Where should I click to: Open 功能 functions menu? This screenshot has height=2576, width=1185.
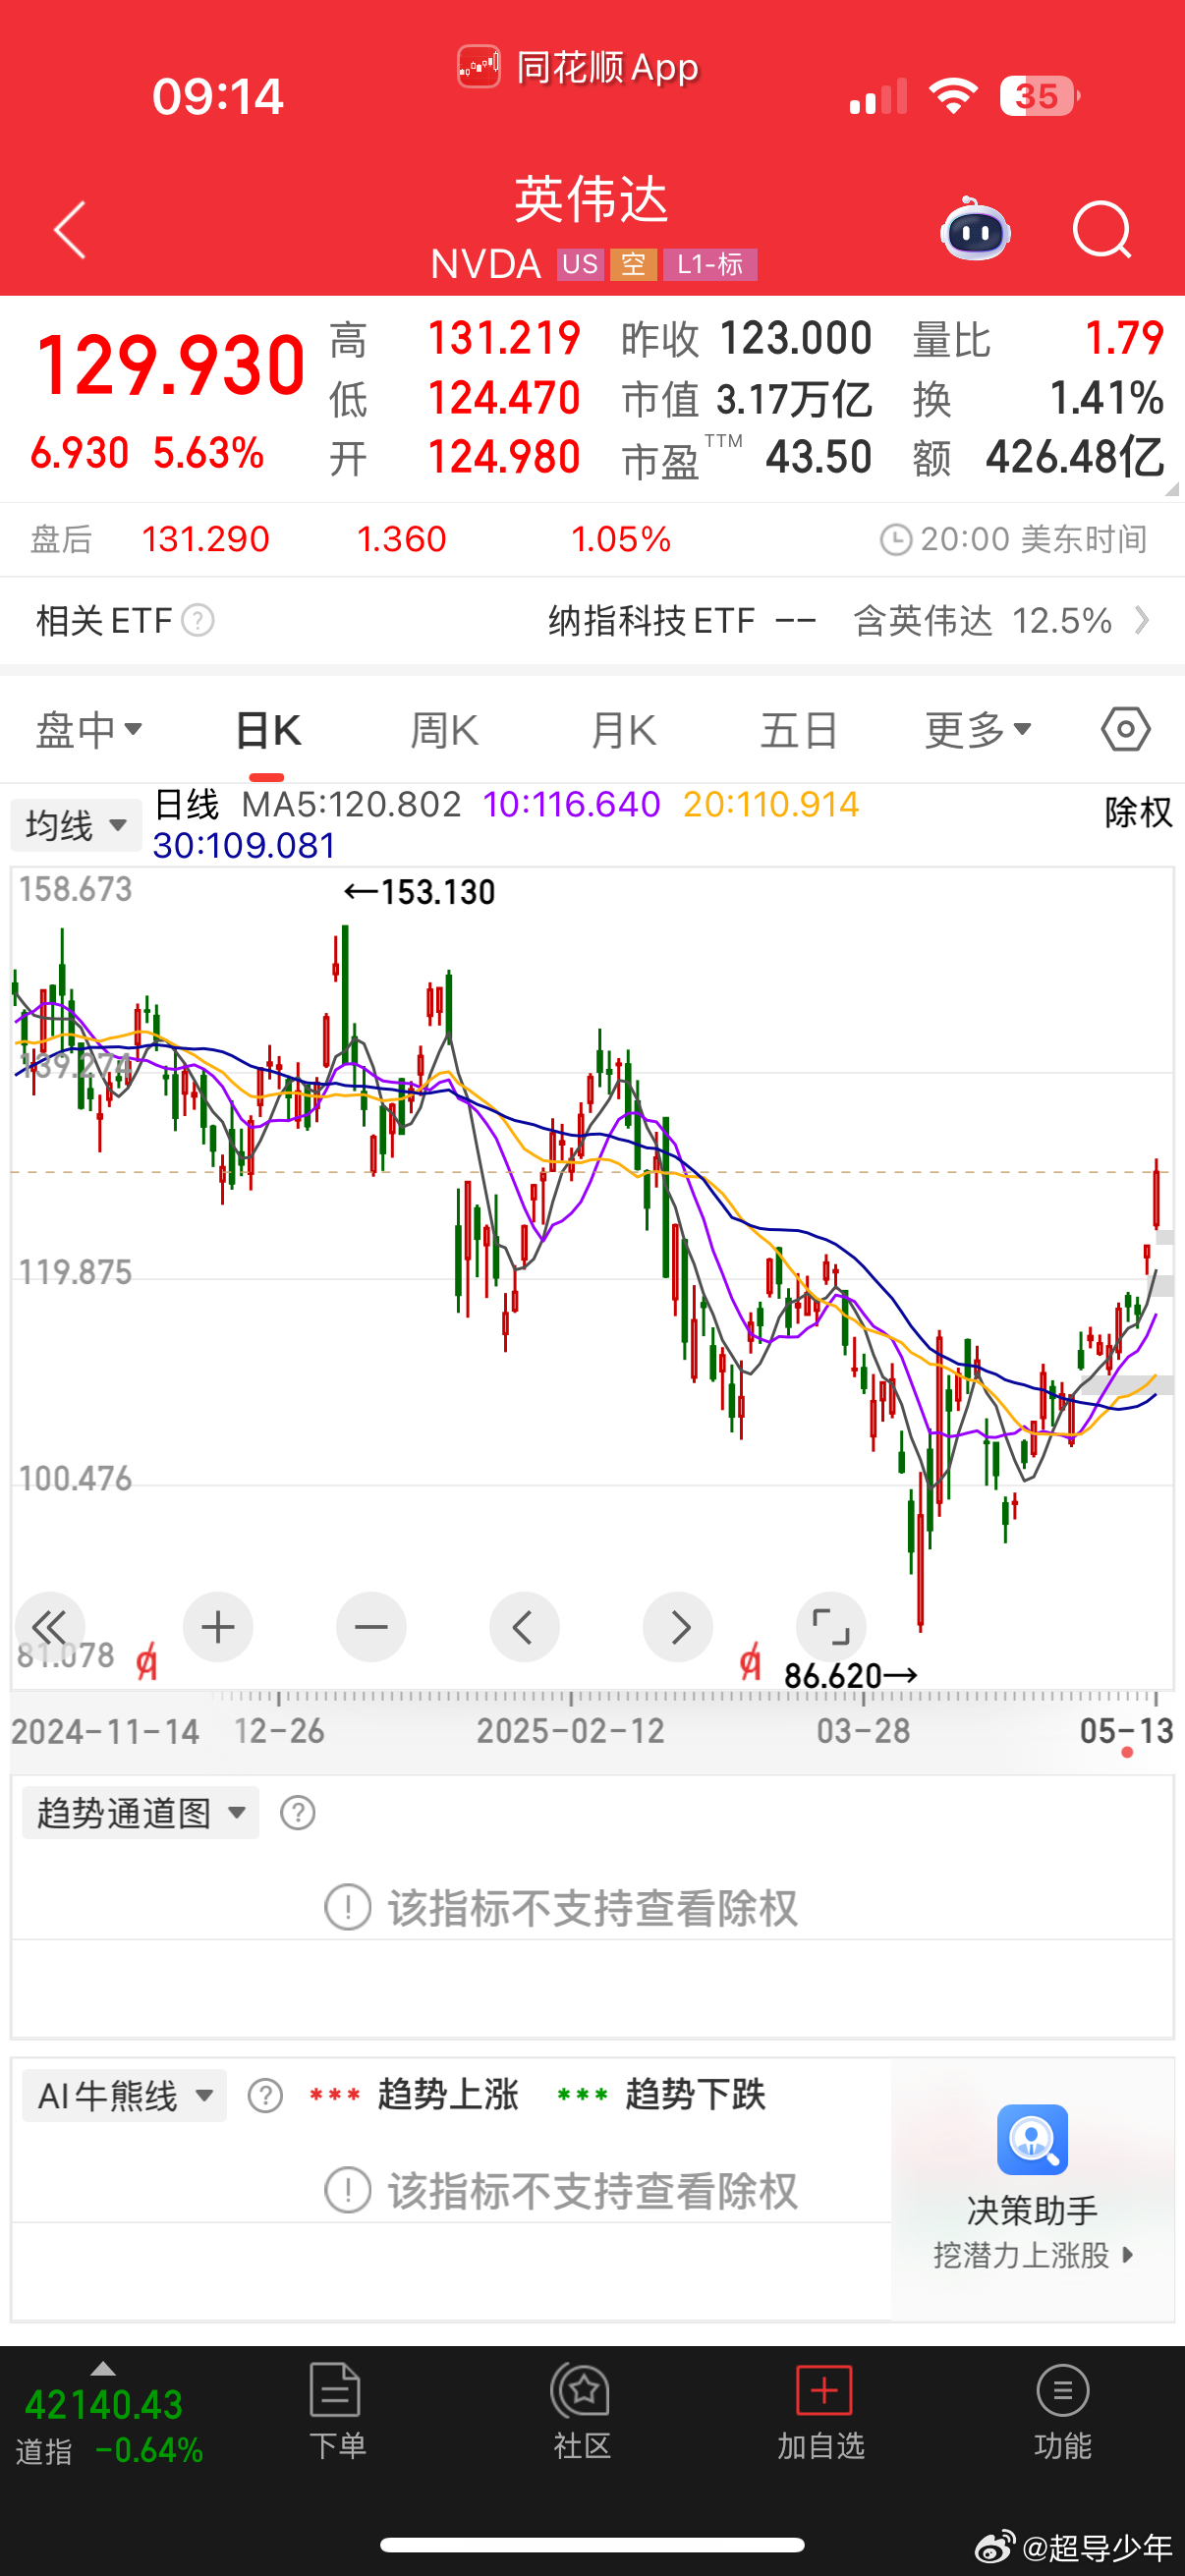point(1063,2411)
